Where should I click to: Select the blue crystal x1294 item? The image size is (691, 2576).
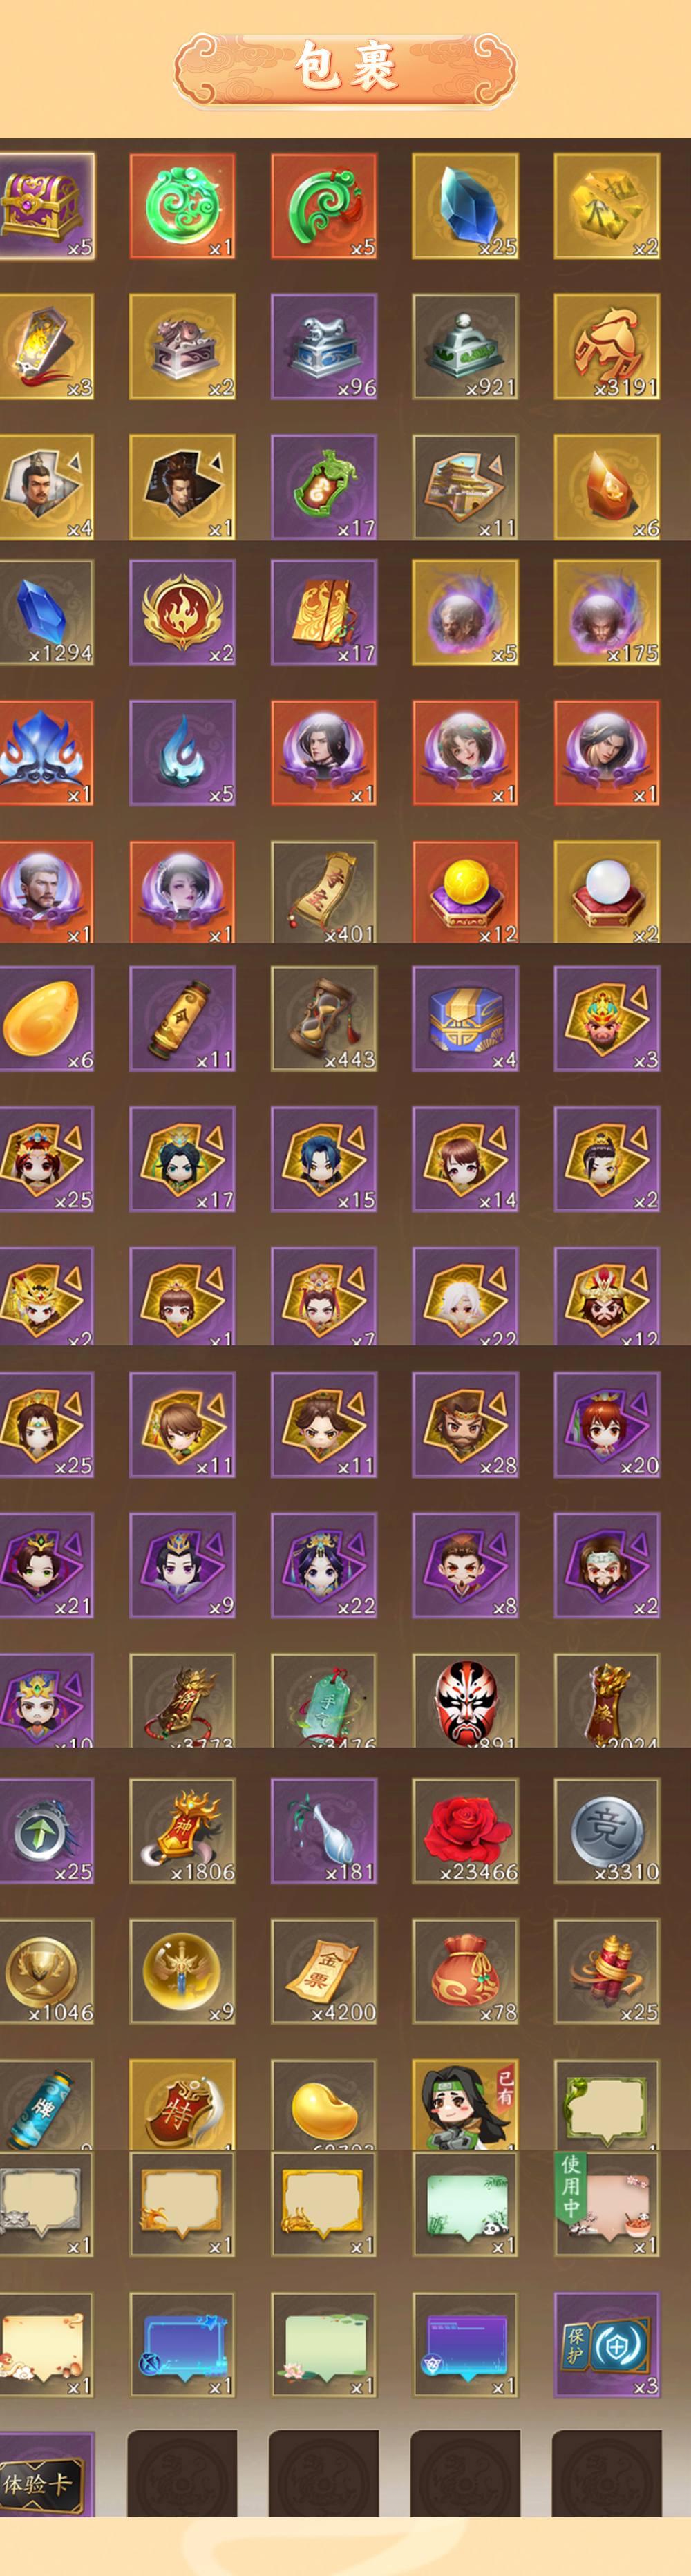[46, 613]
